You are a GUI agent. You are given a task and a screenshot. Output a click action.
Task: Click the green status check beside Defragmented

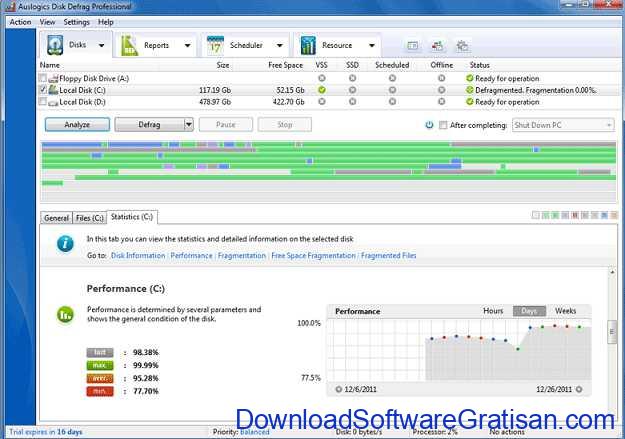[x=470, y=90]
